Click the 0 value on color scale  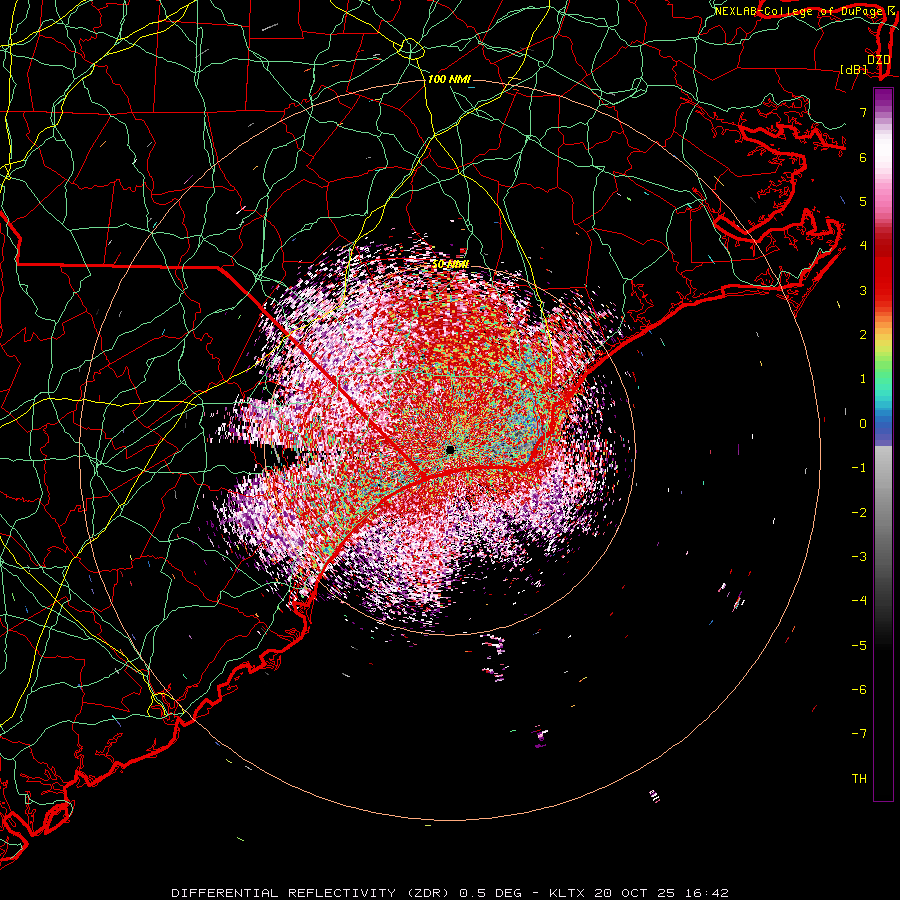pyautogui.click(x=863, y=424)
